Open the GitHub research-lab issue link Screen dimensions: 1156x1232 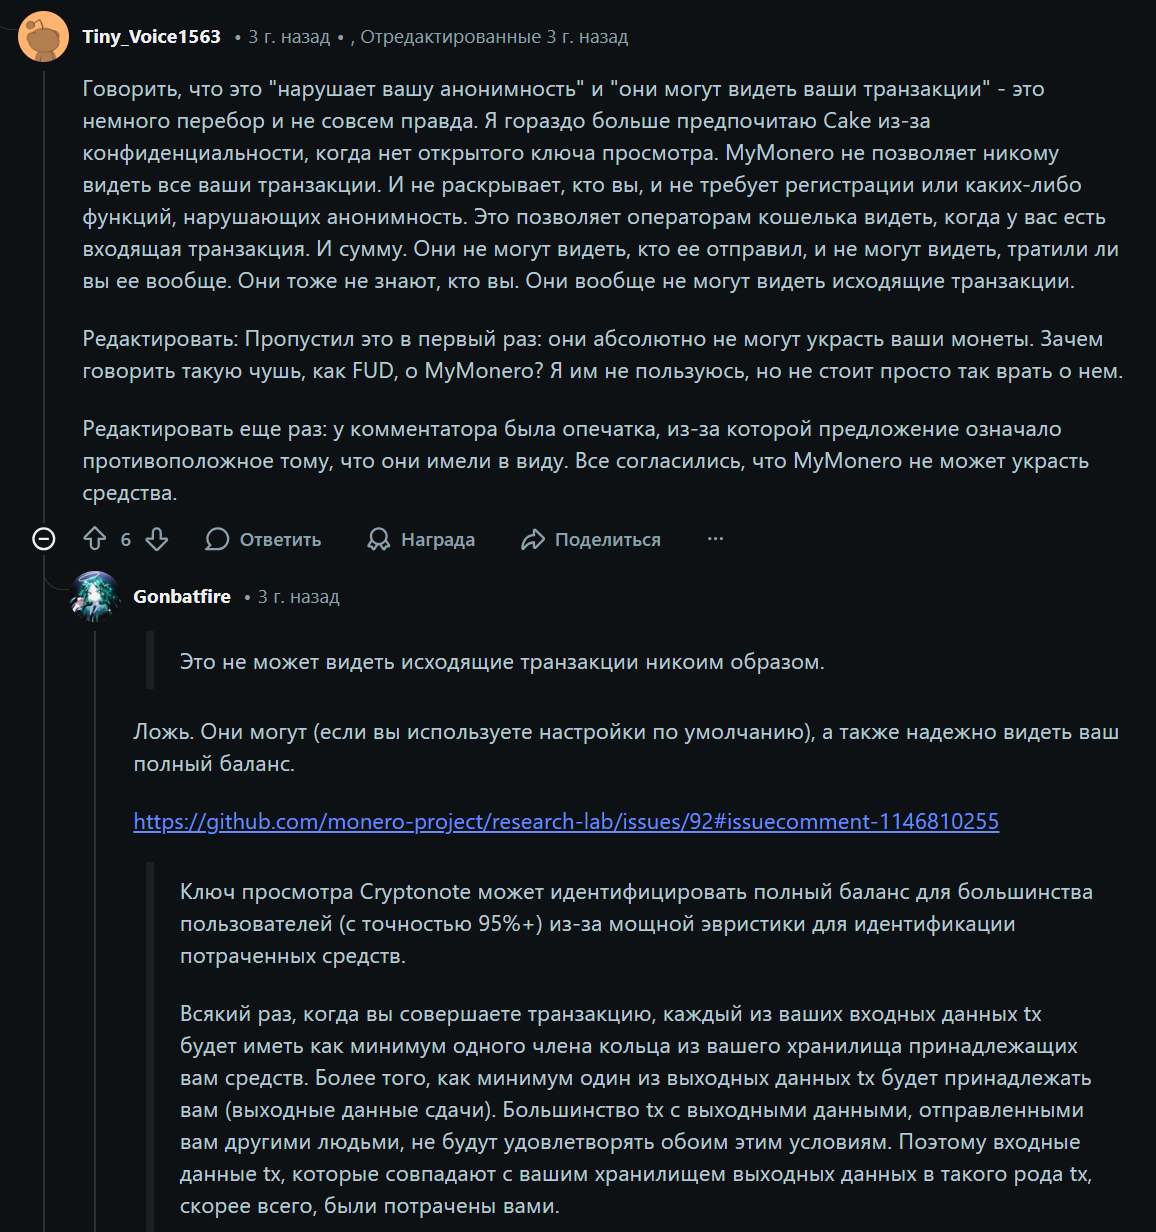566,822
